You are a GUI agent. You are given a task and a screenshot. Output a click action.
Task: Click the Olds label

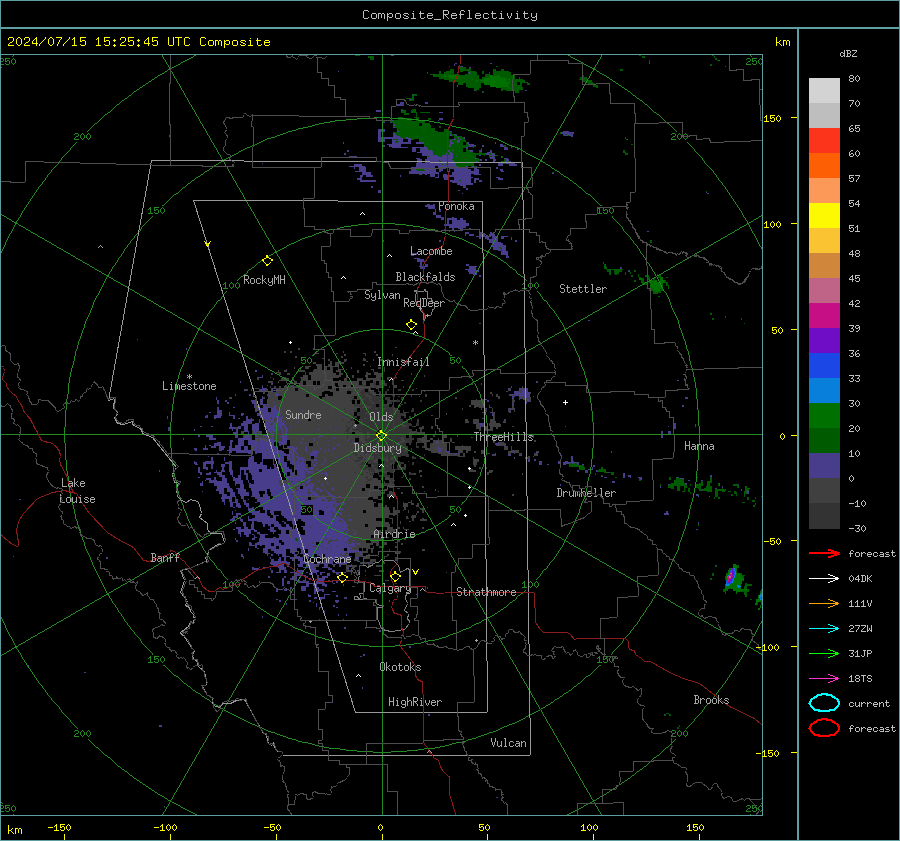click(x=381, y=416)
